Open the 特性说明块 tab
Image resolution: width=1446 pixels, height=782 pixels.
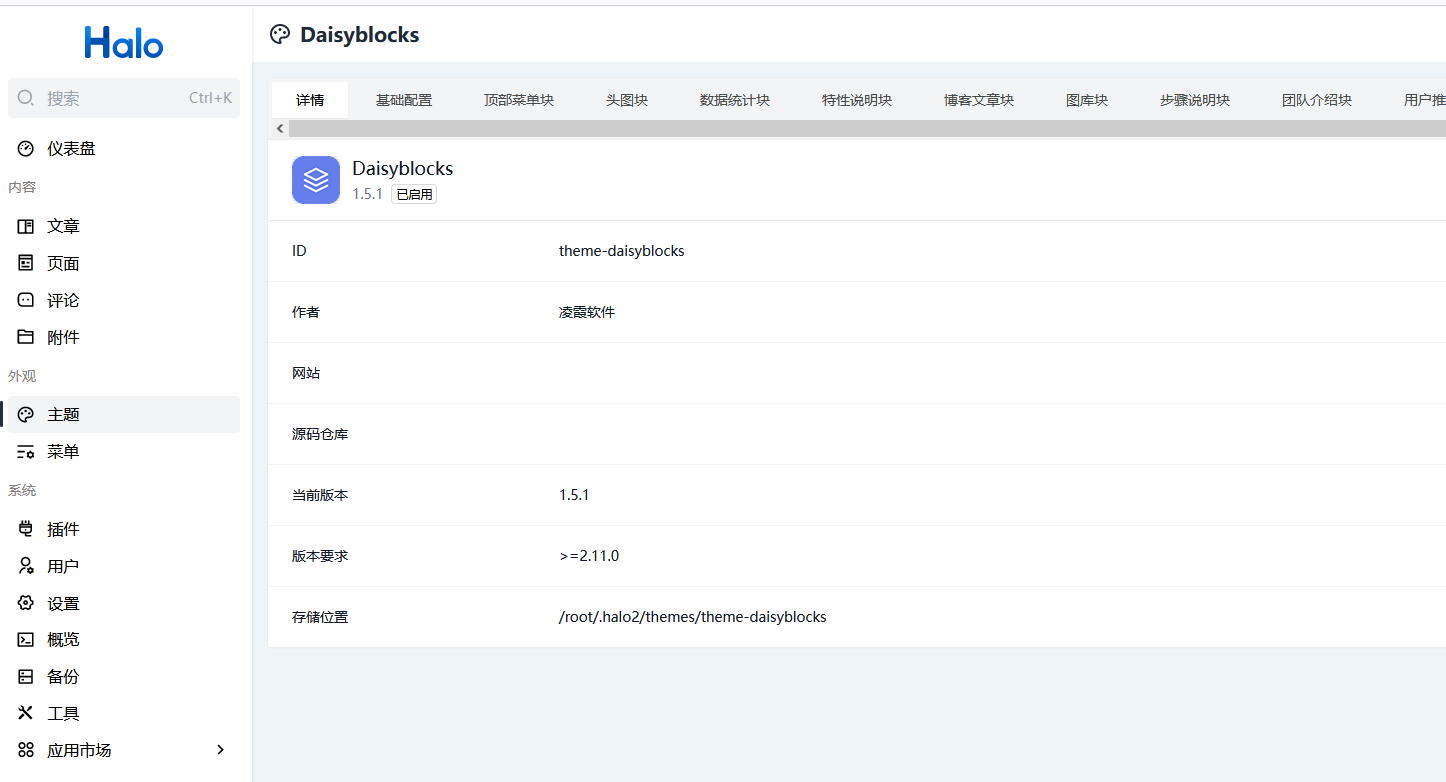[857, 100]
